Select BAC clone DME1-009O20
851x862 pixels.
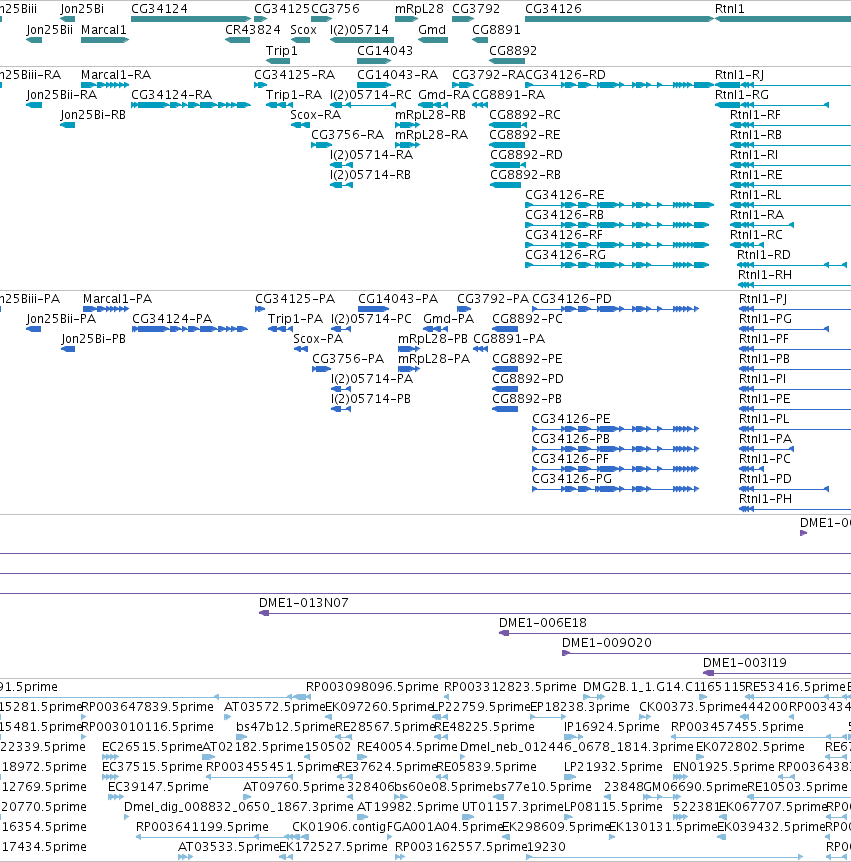pyautogui.click(x=606, y=642)
